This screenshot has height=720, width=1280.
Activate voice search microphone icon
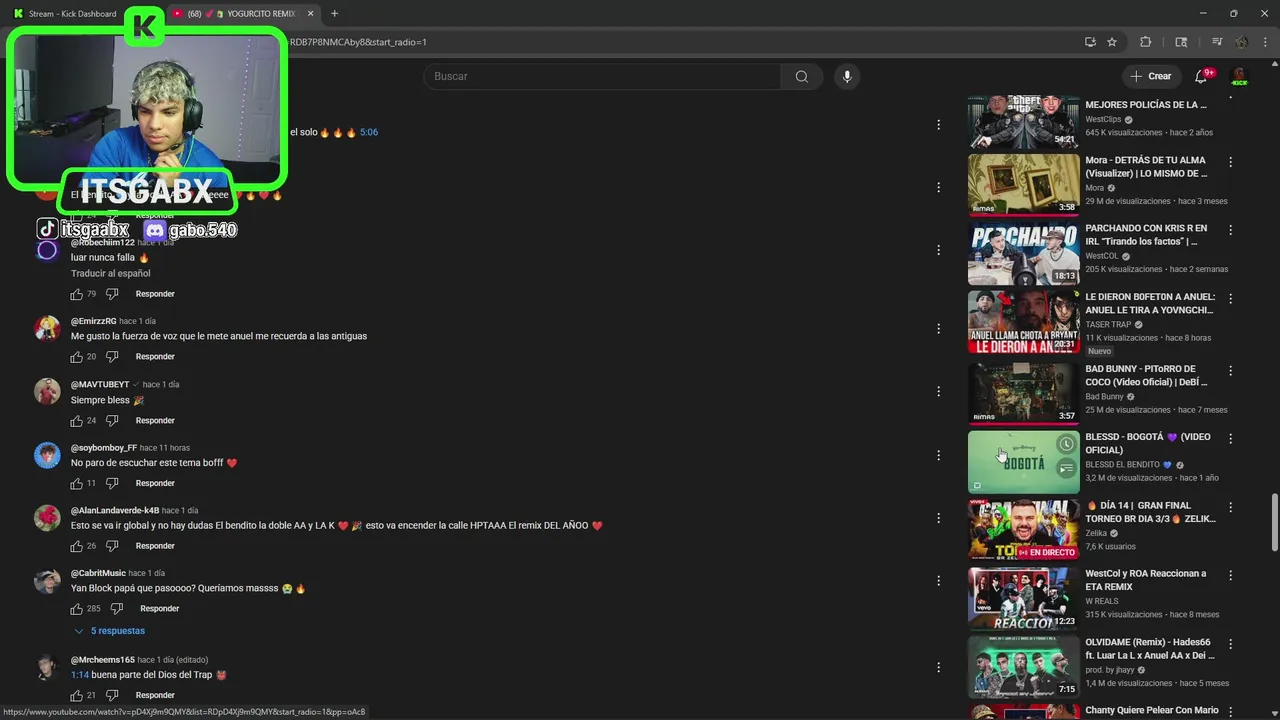[847, 76]
